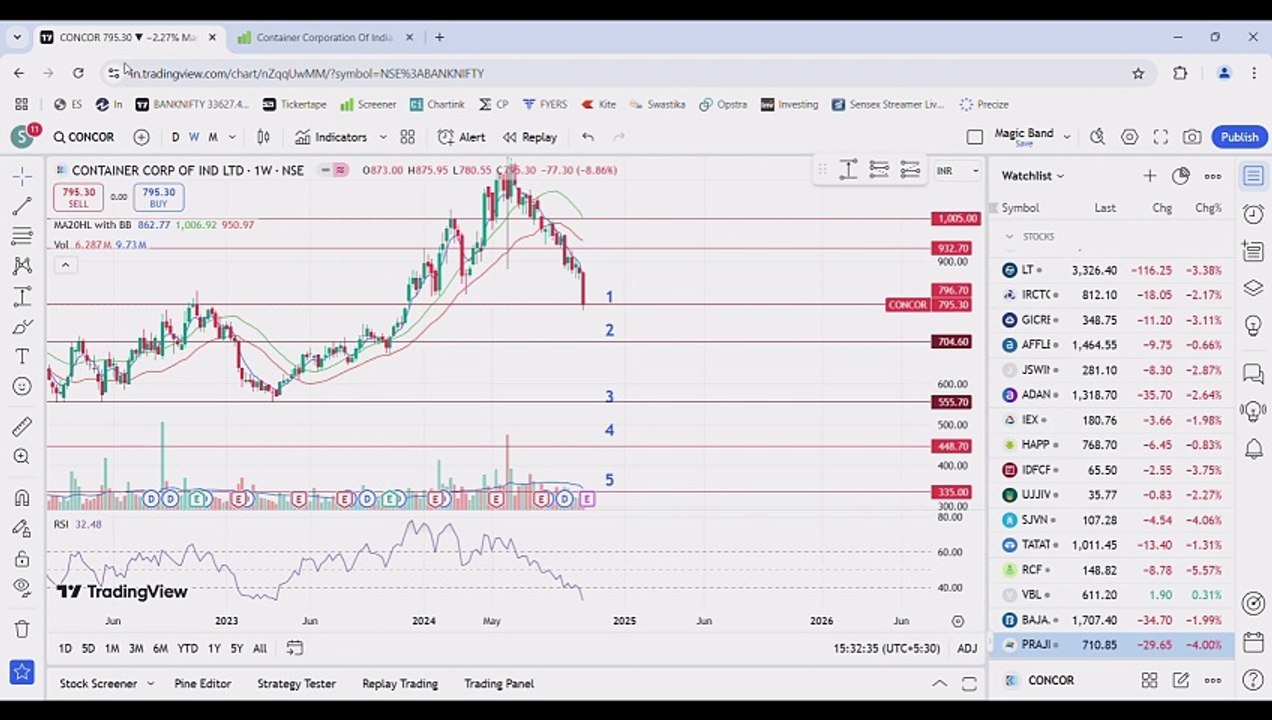Maximize the bottom panel
This screenshot has height=720, width=1272.
point(969,684)
